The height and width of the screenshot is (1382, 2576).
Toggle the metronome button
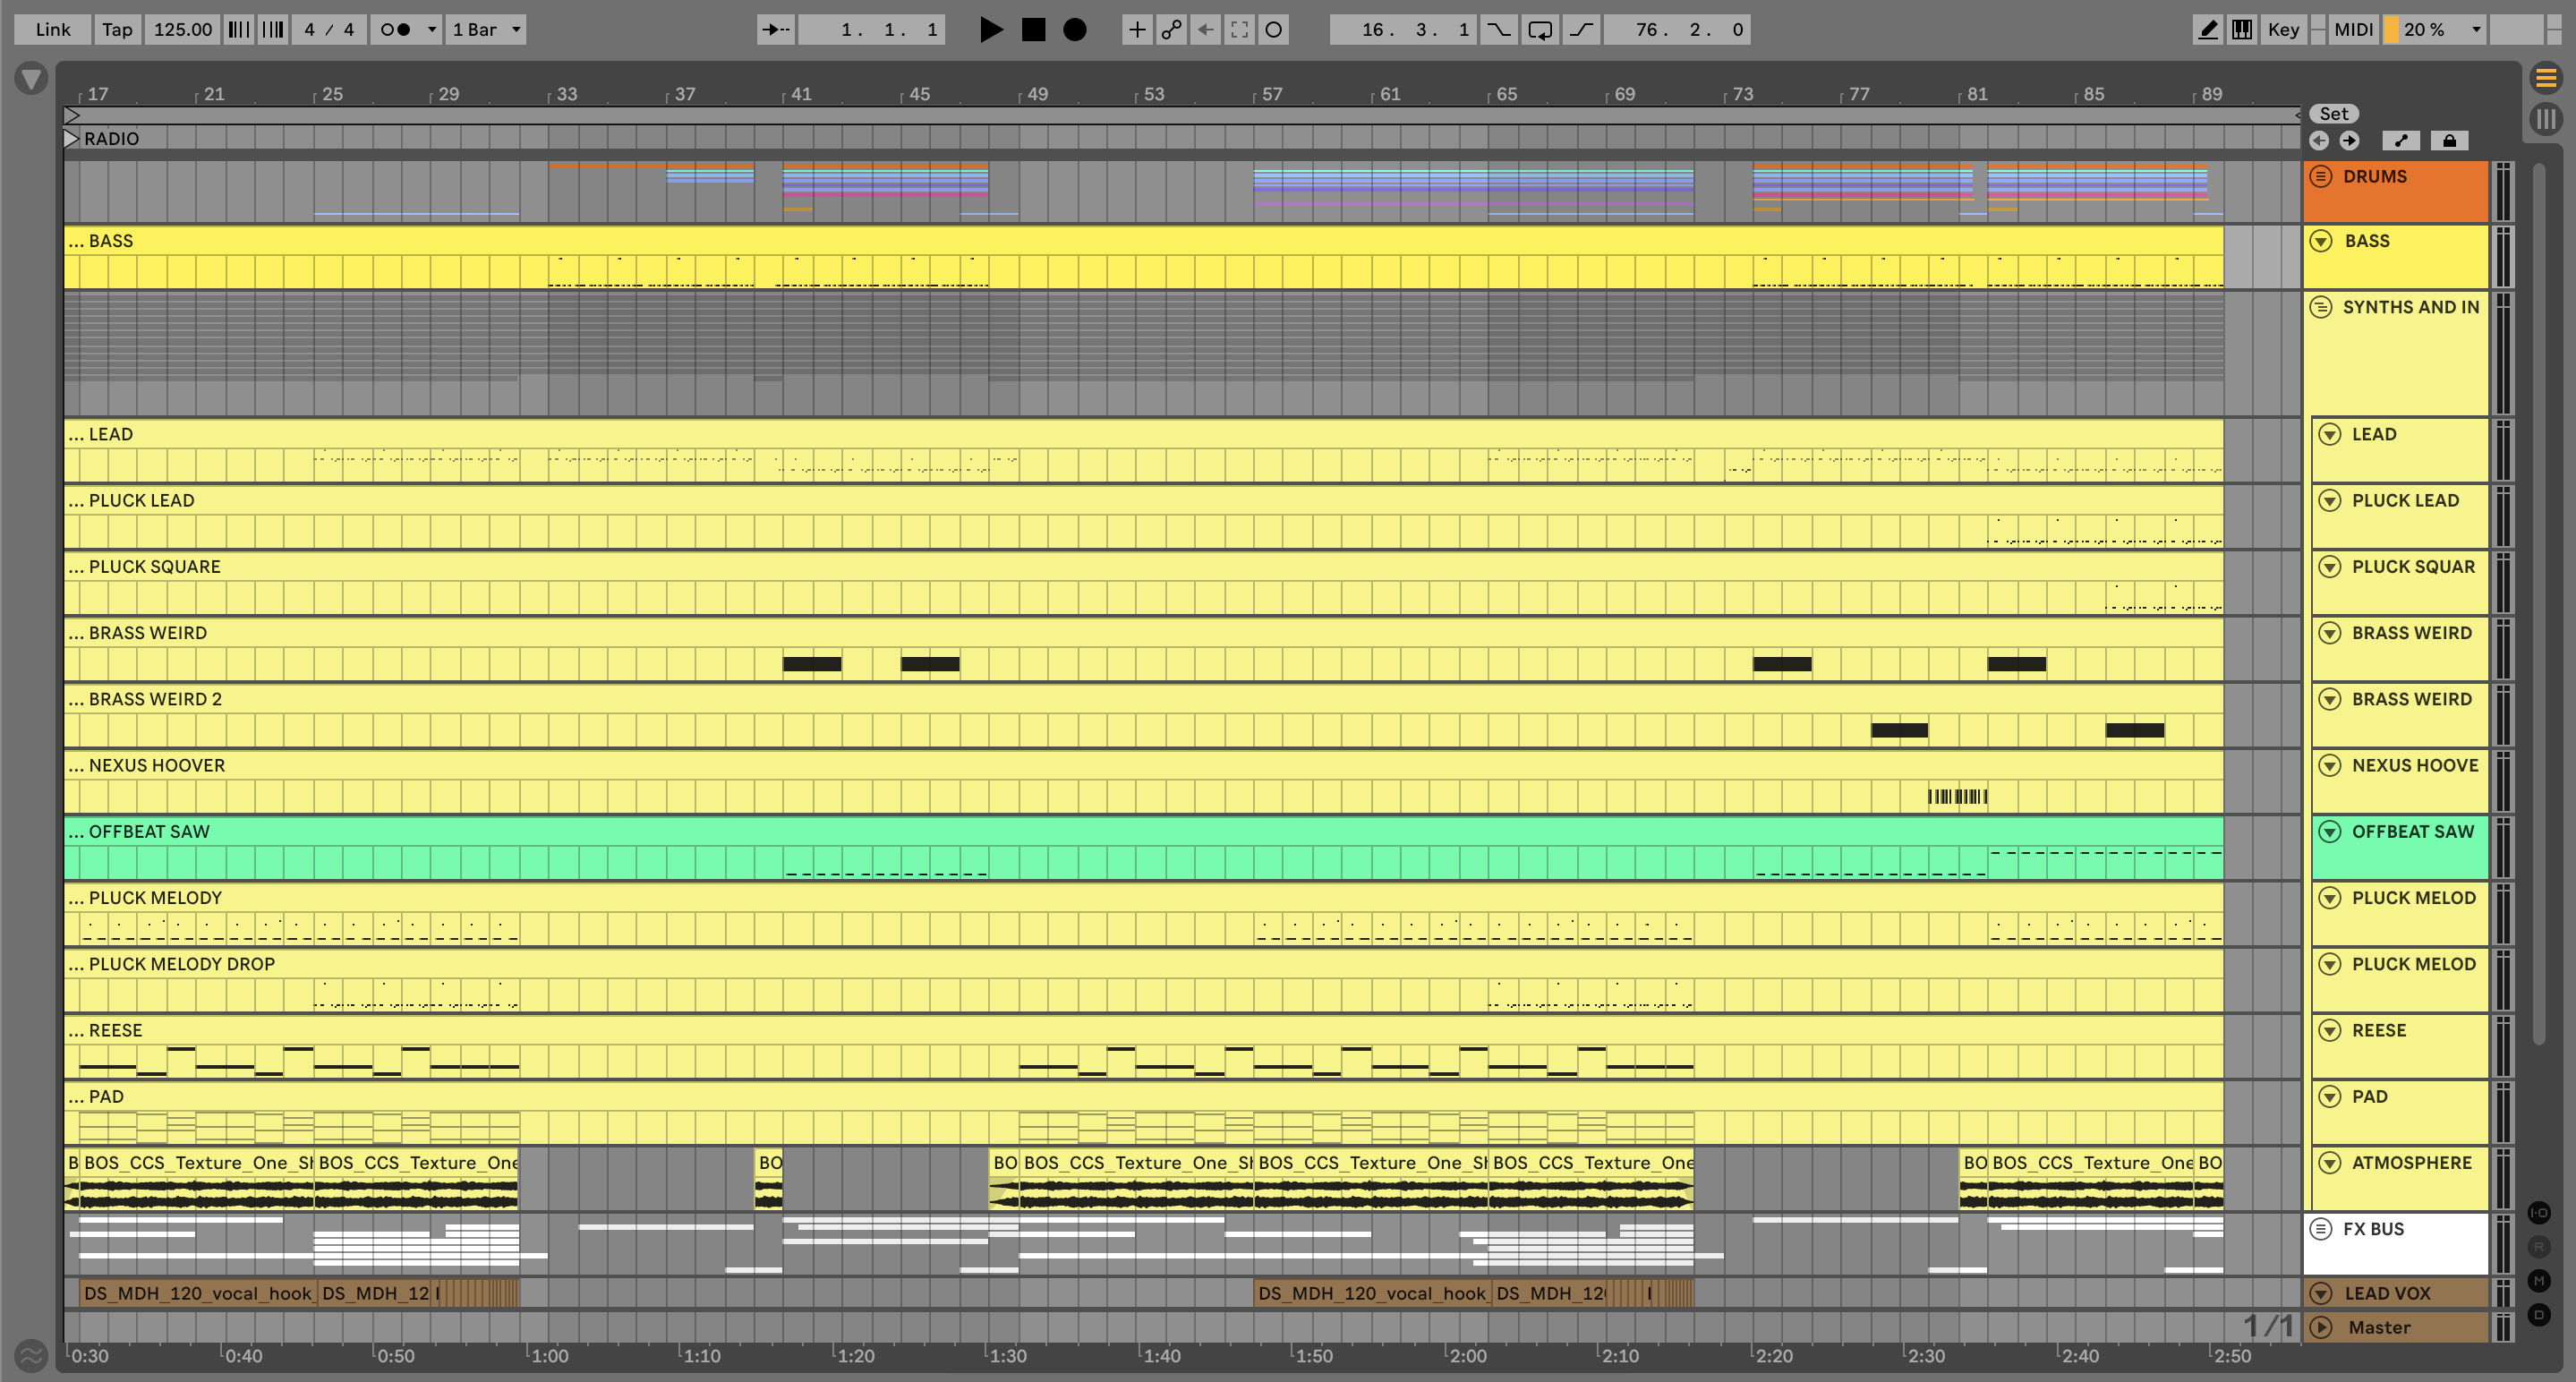tap(396, 29)
